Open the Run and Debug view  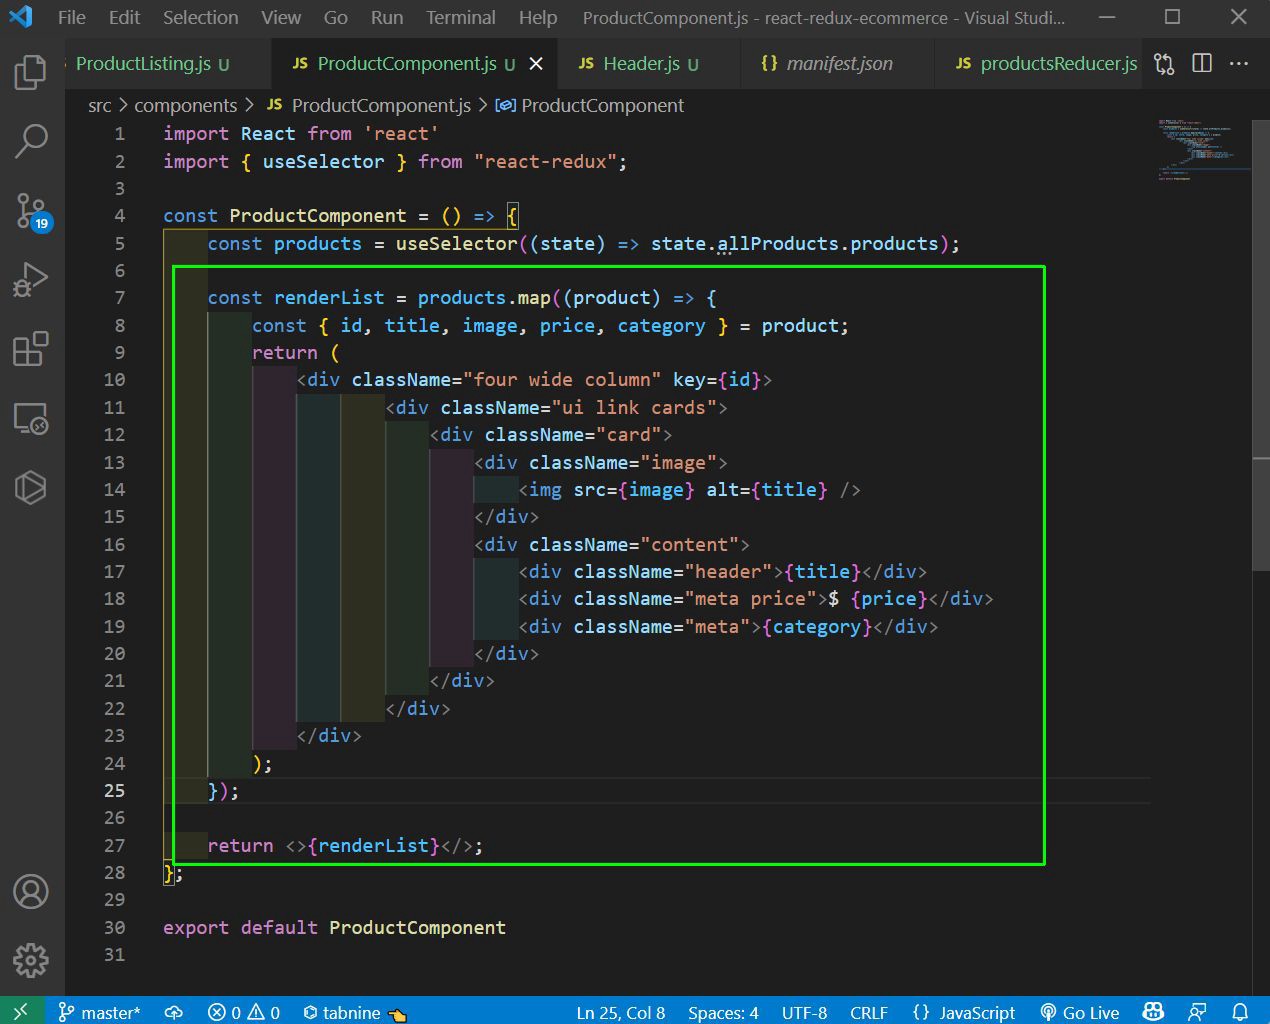pos(31,280)
